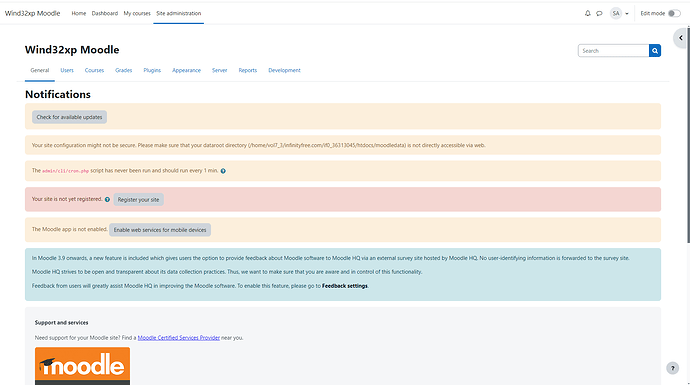Open My courses in top navigation
This screenshot has height=385, width=690.
137,13
